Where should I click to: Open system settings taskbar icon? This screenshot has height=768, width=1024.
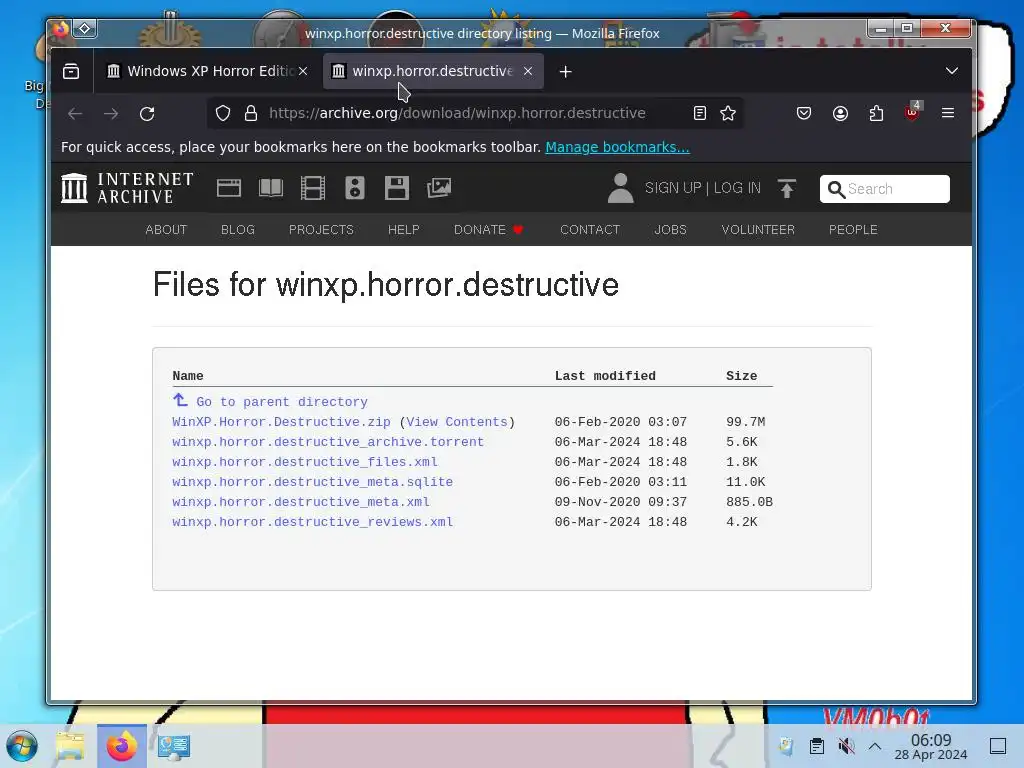173,746
